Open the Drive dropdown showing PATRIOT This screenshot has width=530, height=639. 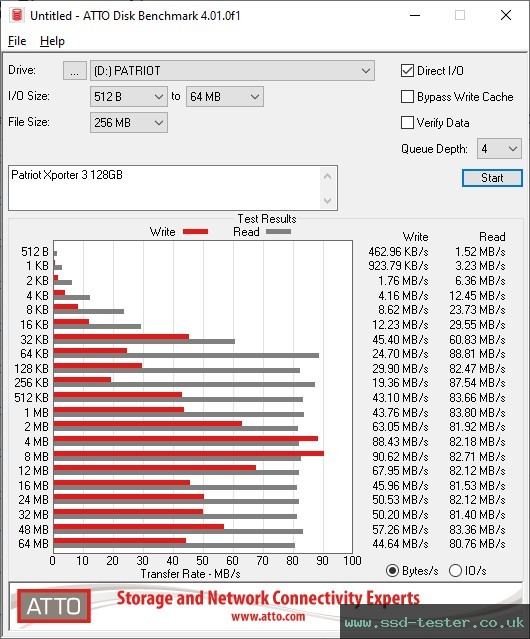(x=232, y=71)
